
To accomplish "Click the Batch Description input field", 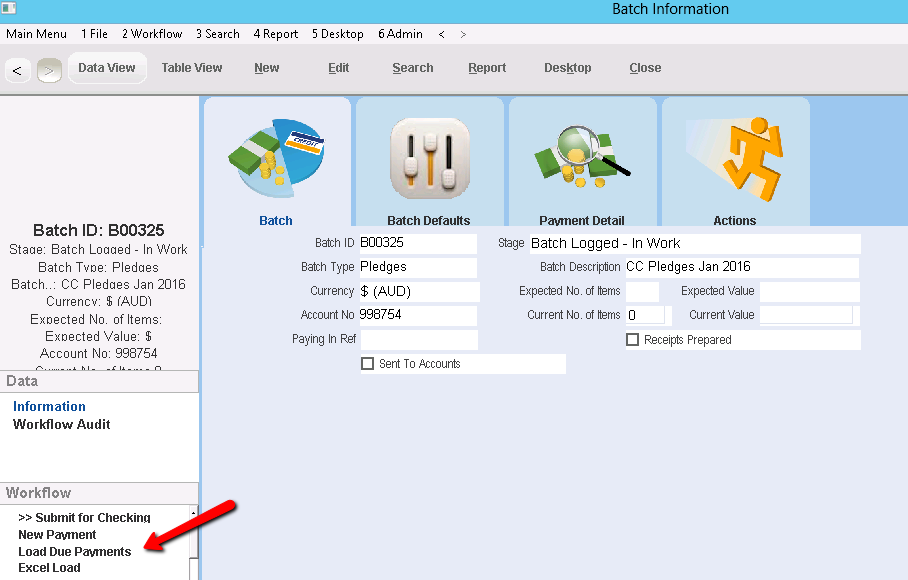I will coord(740,267).
